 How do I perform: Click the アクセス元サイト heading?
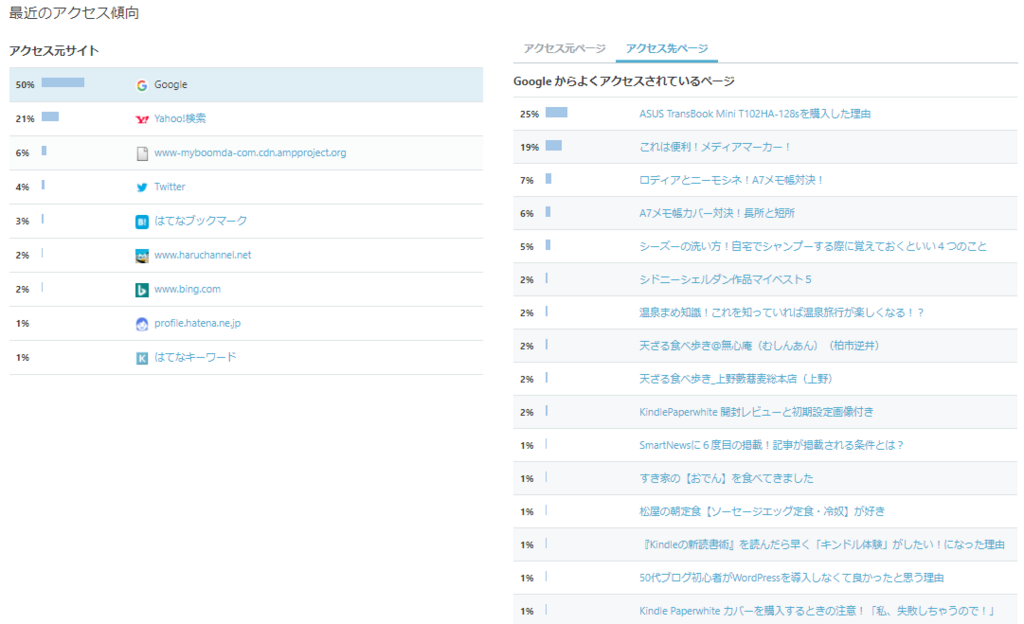[54, 51]
